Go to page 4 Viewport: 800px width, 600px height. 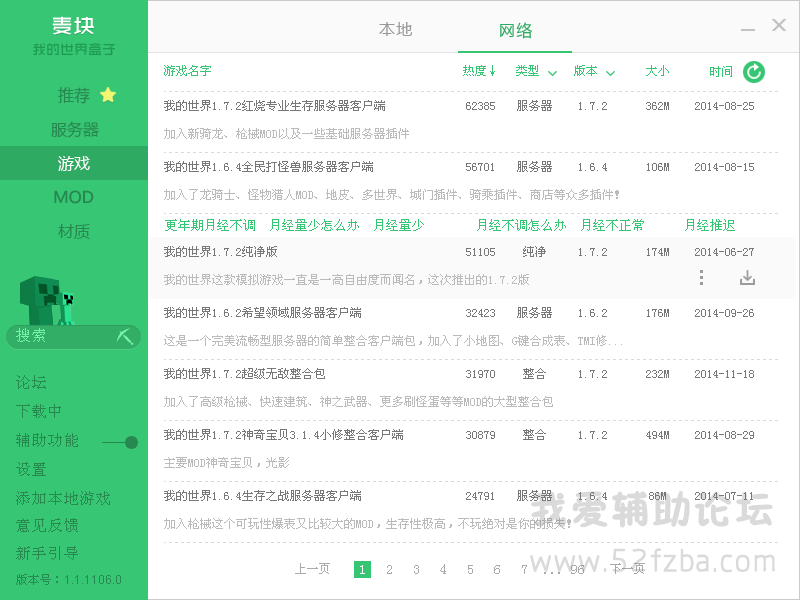click(x=443, y=569)
